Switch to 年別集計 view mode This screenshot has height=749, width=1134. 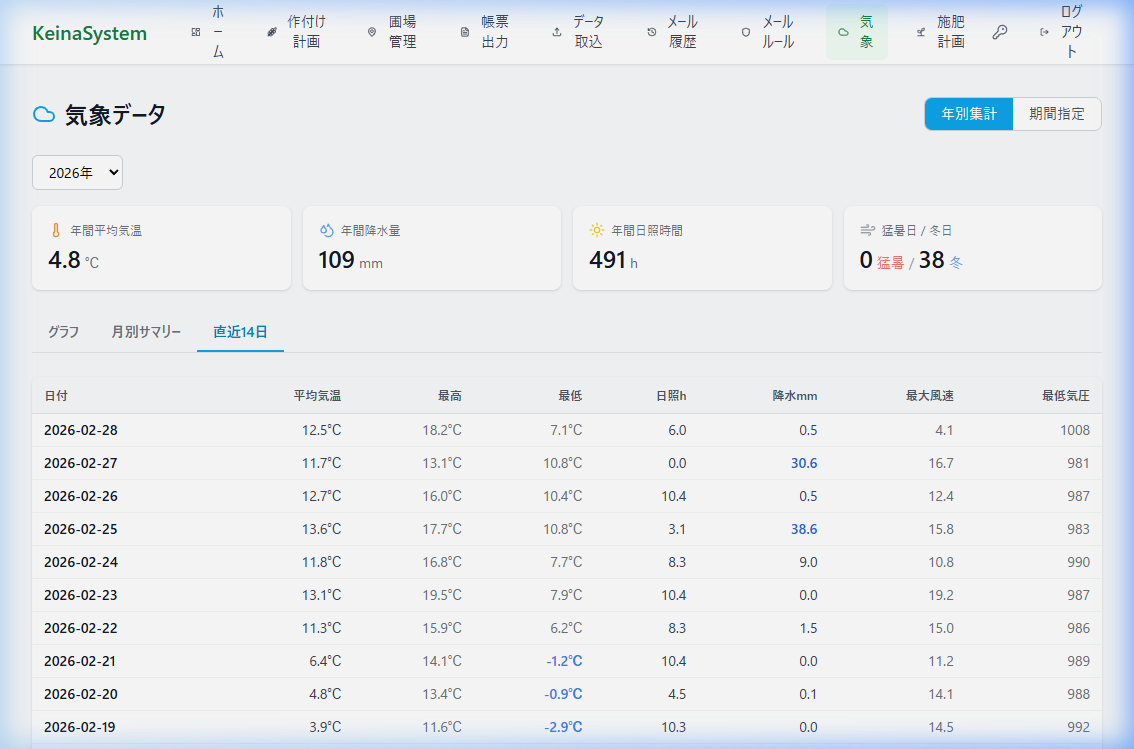[969, 114]
